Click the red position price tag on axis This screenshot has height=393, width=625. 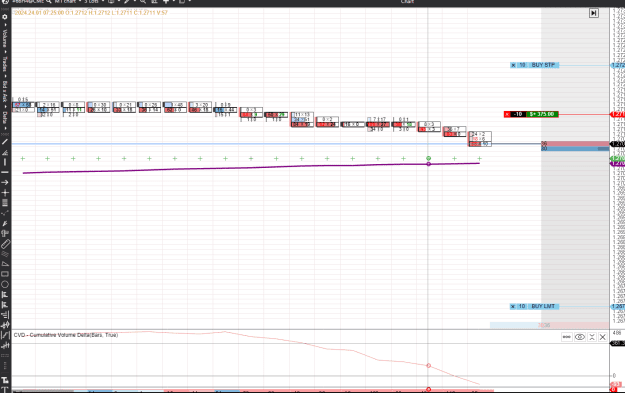(x=618, y=114)
